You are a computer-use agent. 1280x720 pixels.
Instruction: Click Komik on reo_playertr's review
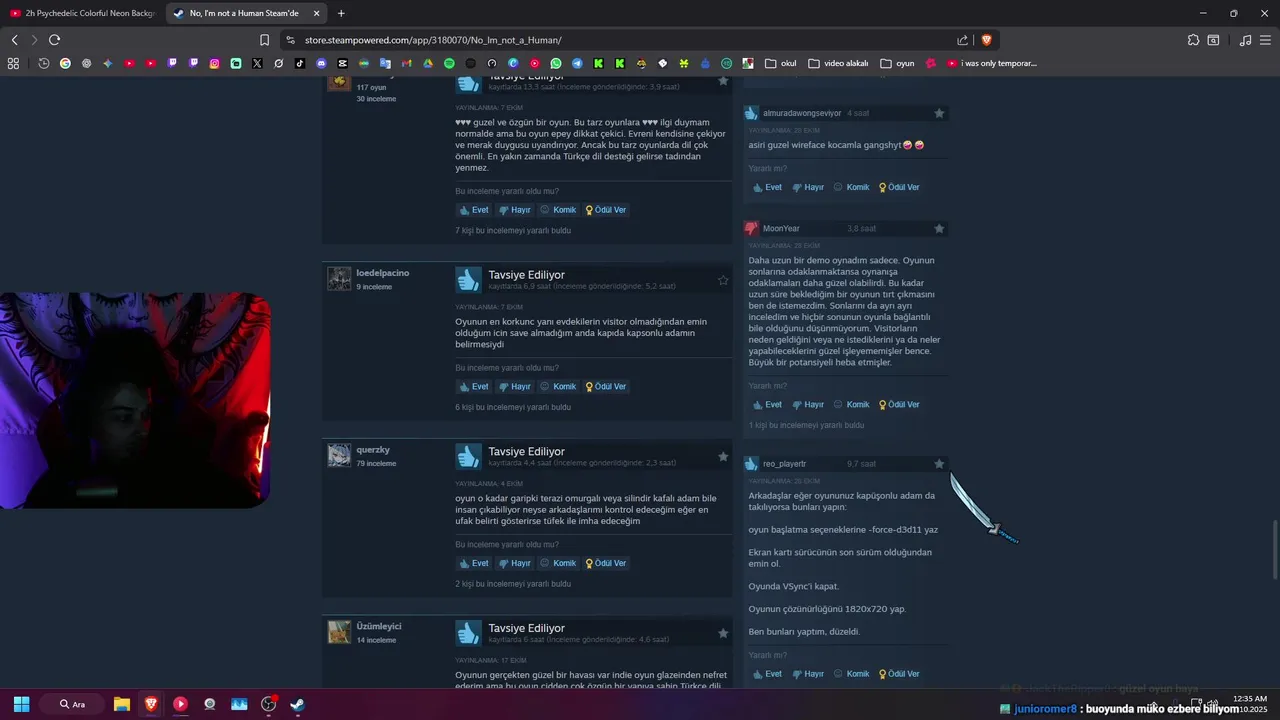pos(851,674)
